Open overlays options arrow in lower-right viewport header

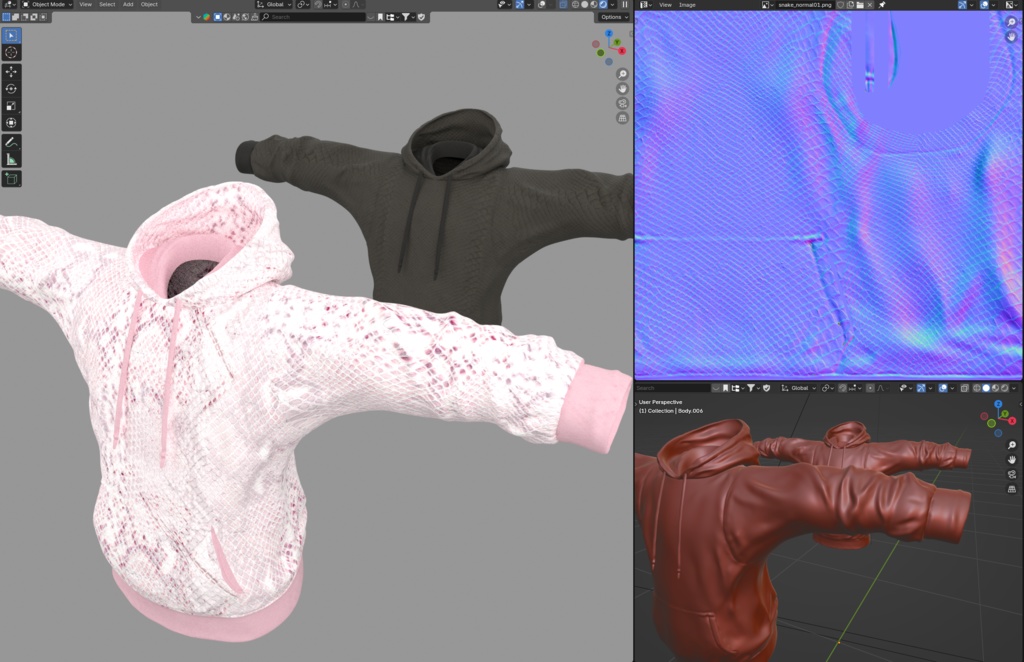click(953, 388)
